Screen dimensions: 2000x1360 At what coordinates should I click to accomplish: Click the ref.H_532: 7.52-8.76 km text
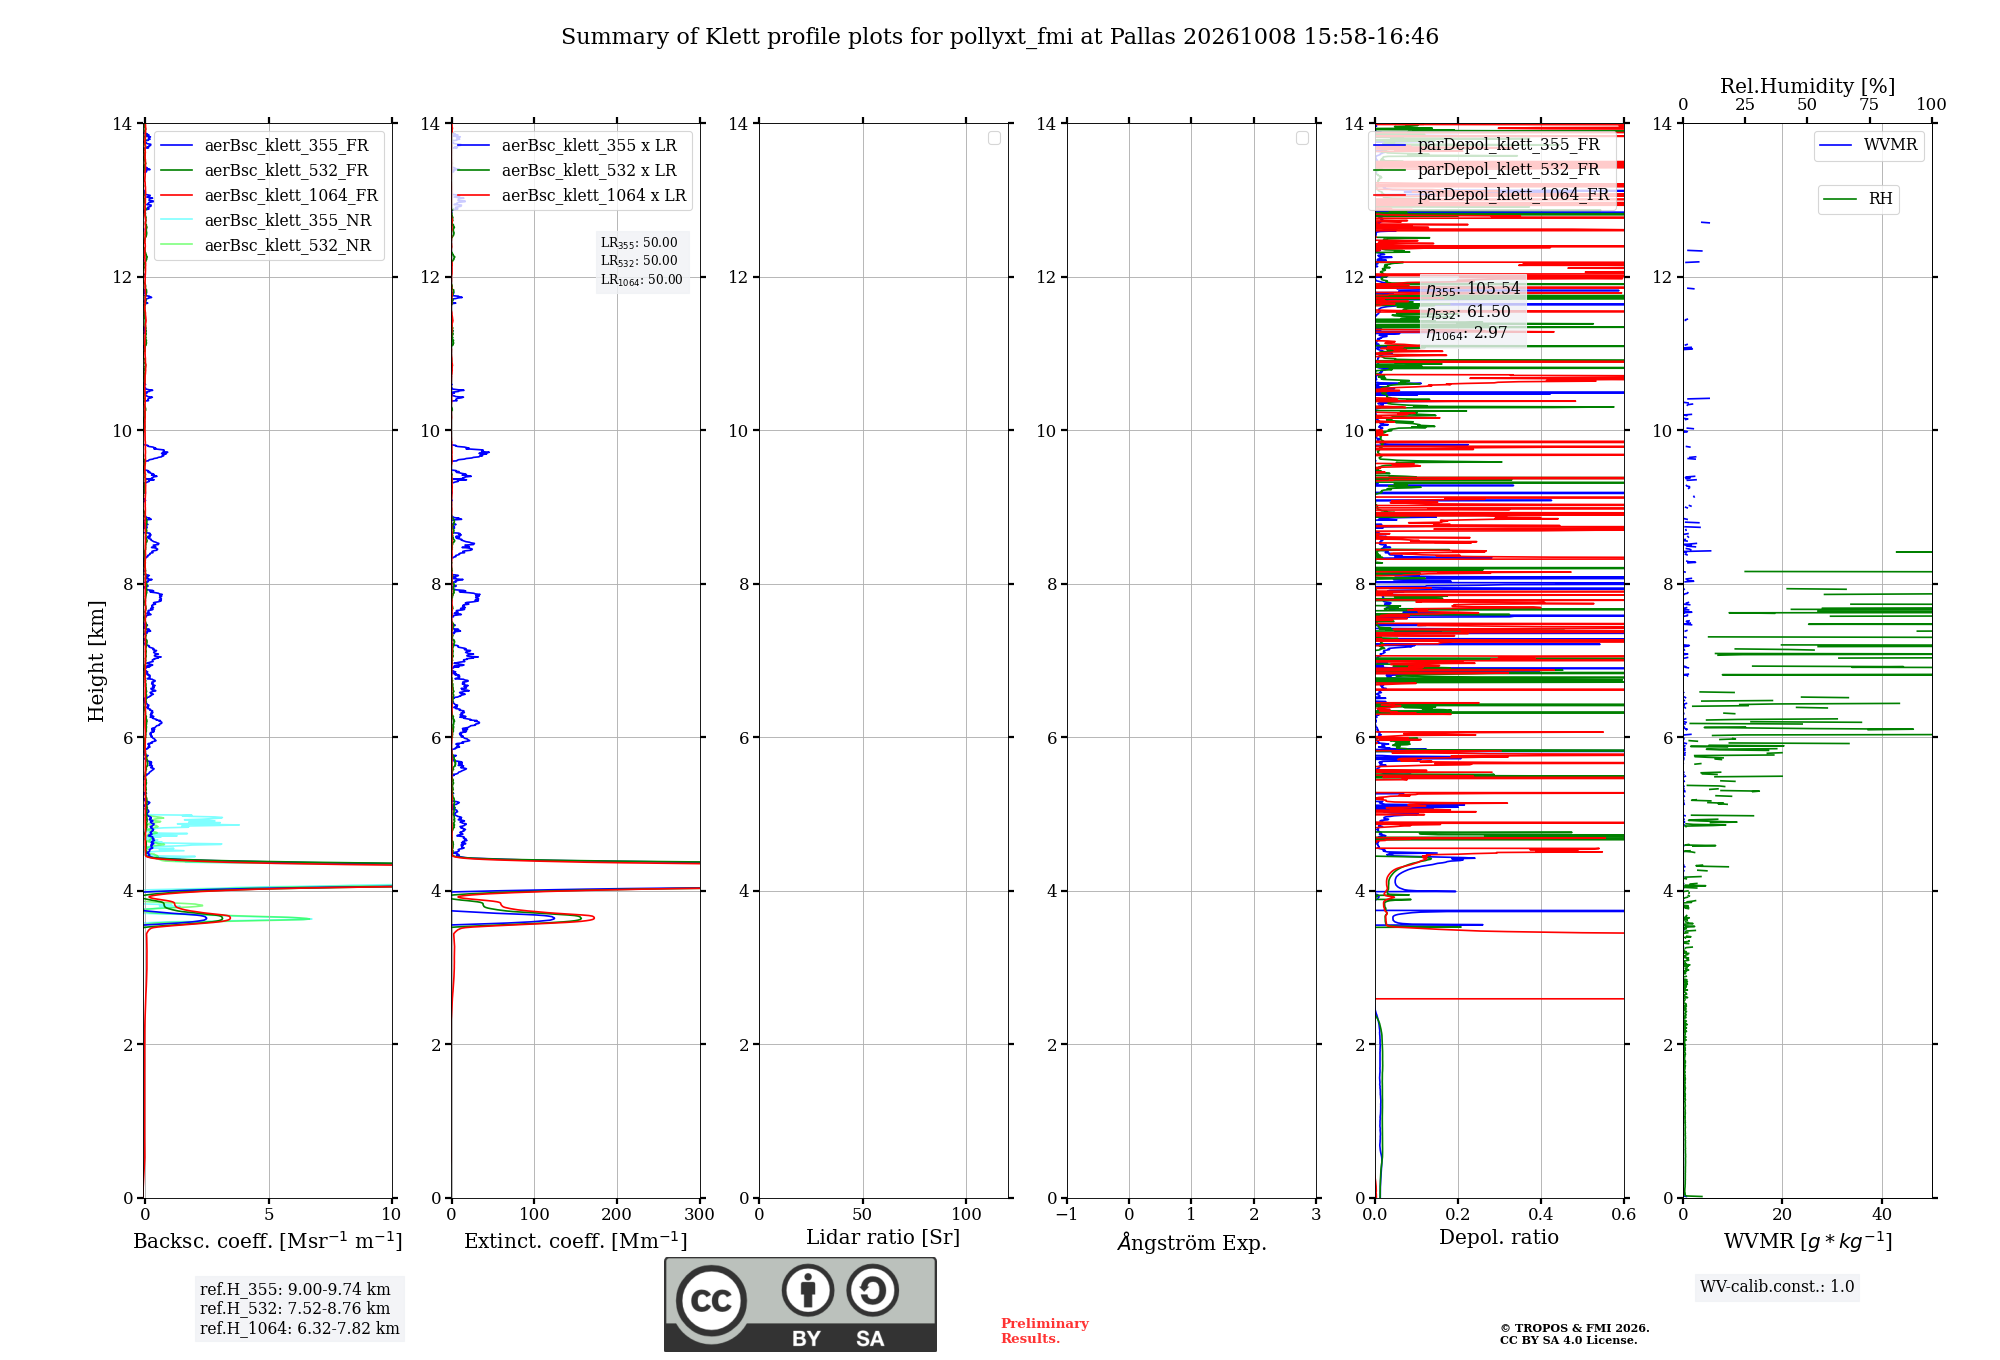[295, 1309]
